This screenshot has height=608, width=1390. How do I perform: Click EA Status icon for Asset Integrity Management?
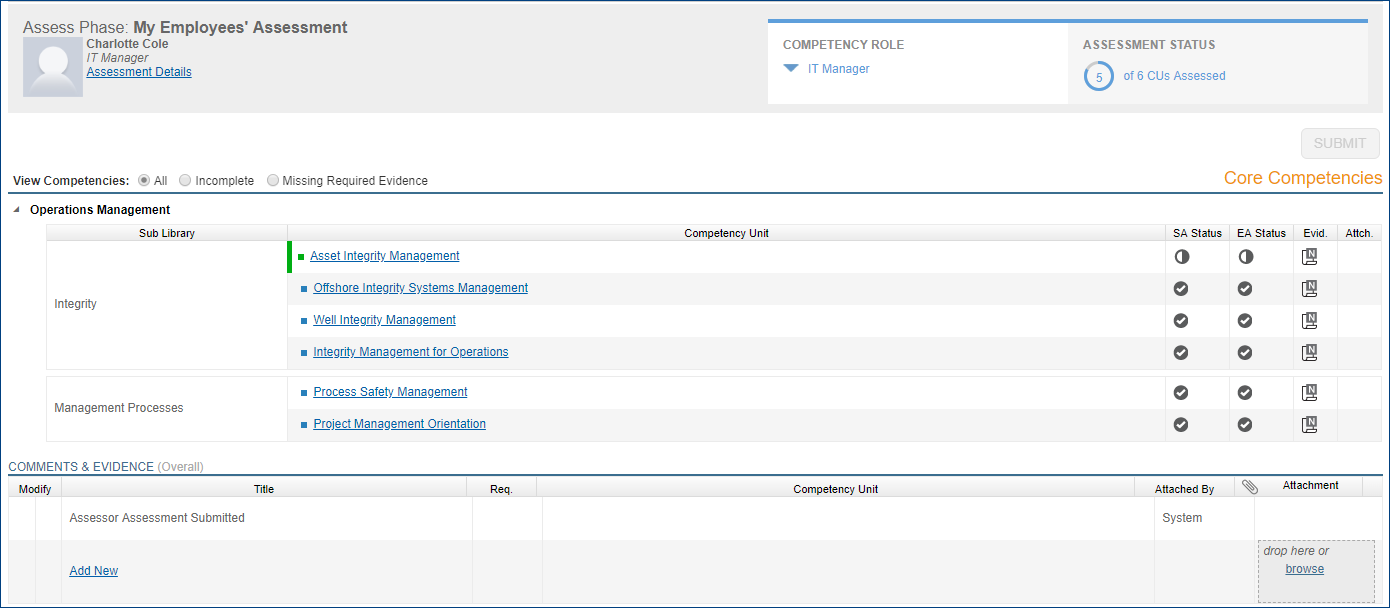pyautogui.click(x=1245, y=257)
